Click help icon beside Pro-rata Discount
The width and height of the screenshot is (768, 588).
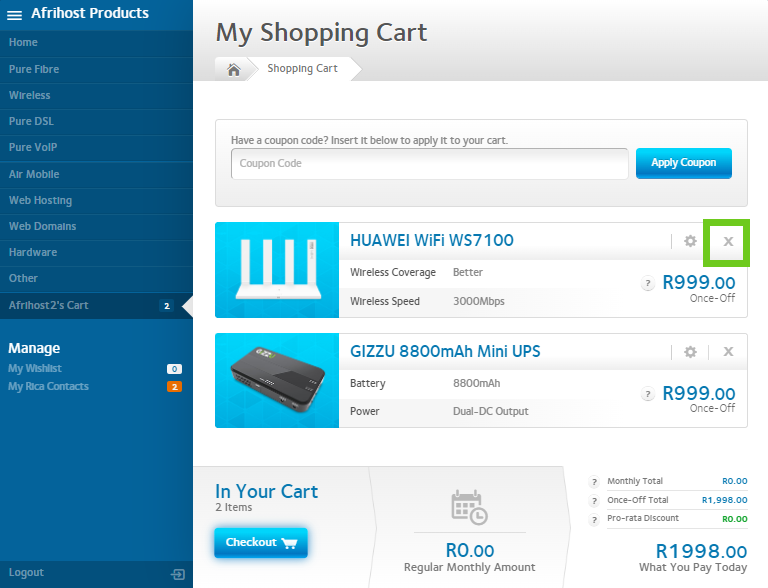595,519
